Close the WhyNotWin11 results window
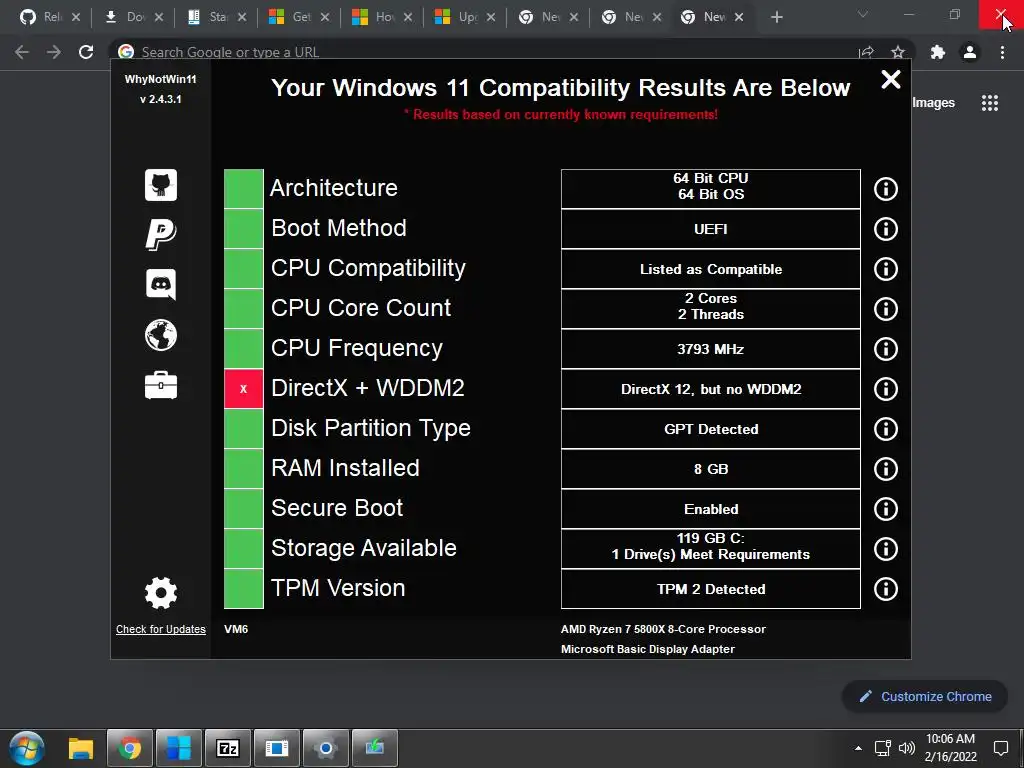This screenshot has height=768, width=1024. coord(891,80)
